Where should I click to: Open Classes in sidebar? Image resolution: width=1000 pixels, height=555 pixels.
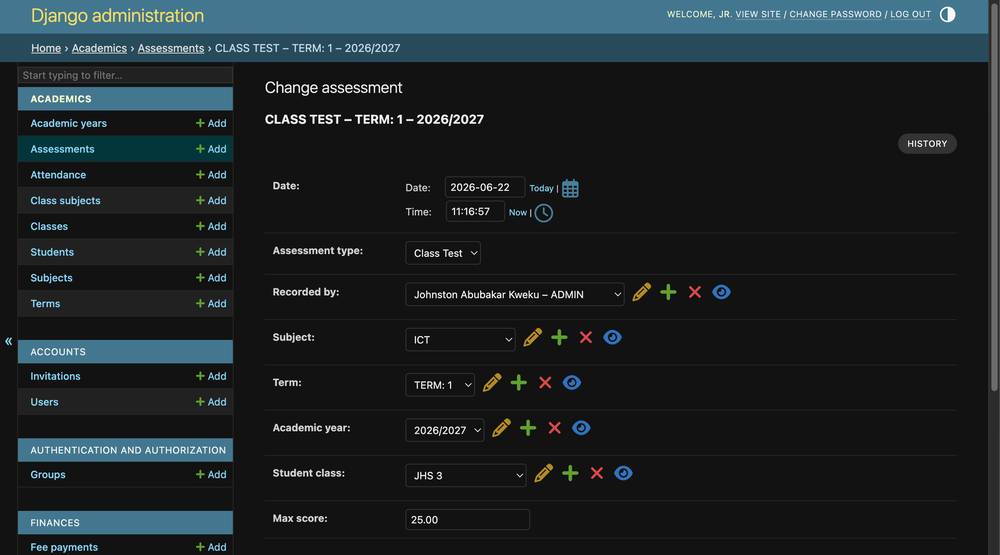click(49, 226)
